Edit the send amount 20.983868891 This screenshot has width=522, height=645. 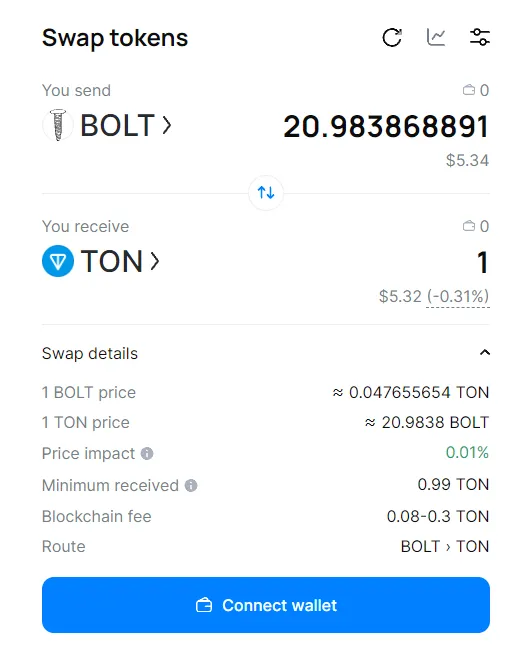386,126
